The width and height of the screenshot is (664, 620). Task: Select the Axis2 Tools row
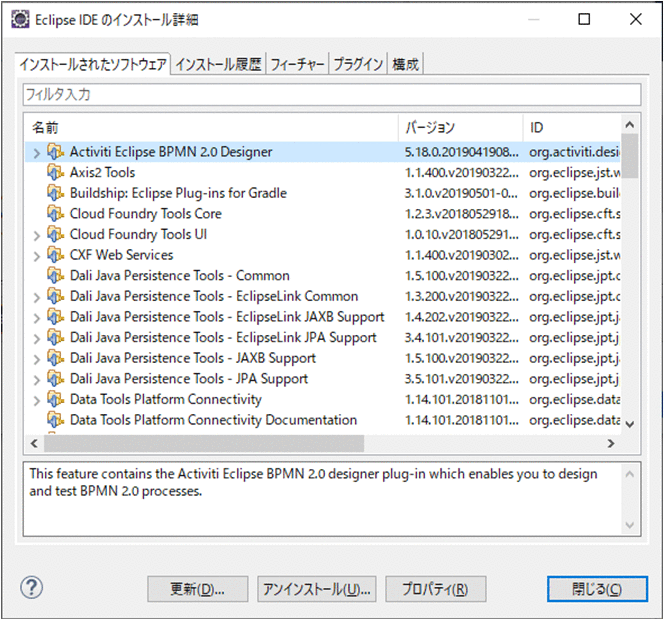point(323,172)
